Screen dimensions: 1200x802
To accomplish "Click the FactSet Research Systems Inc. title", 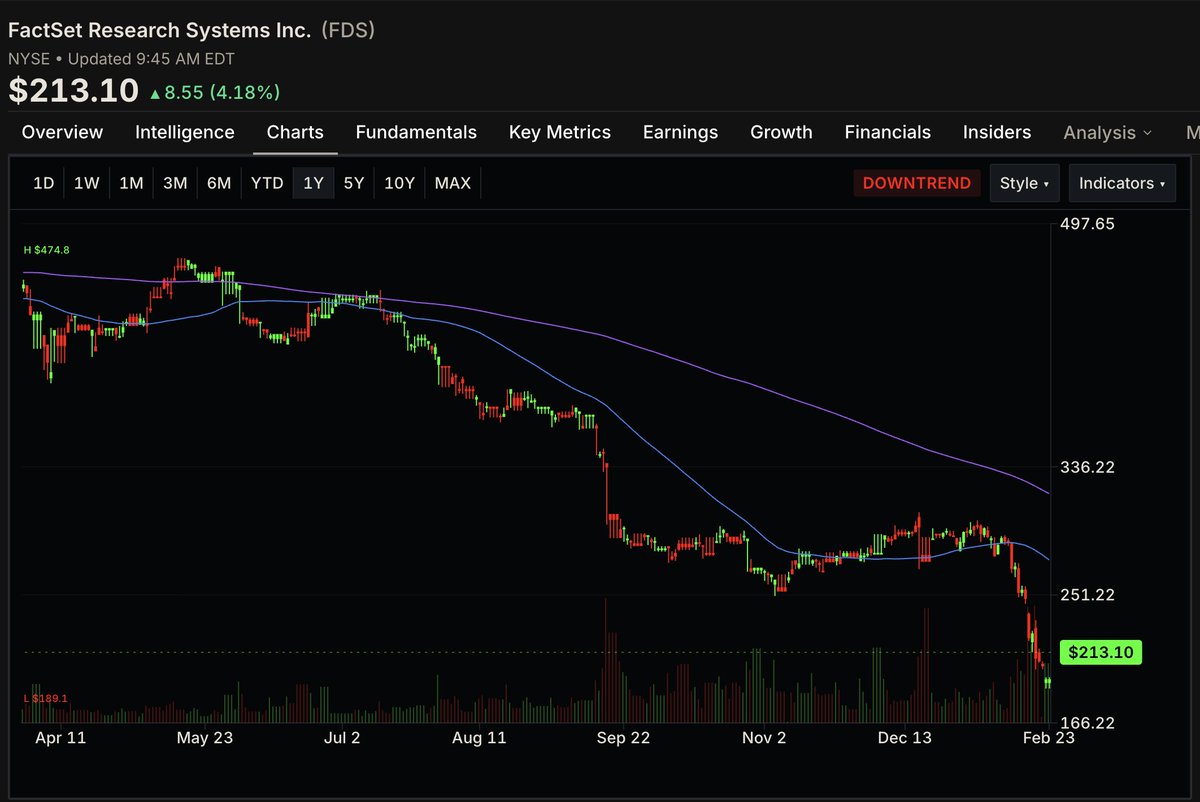I will coord(160,30).
